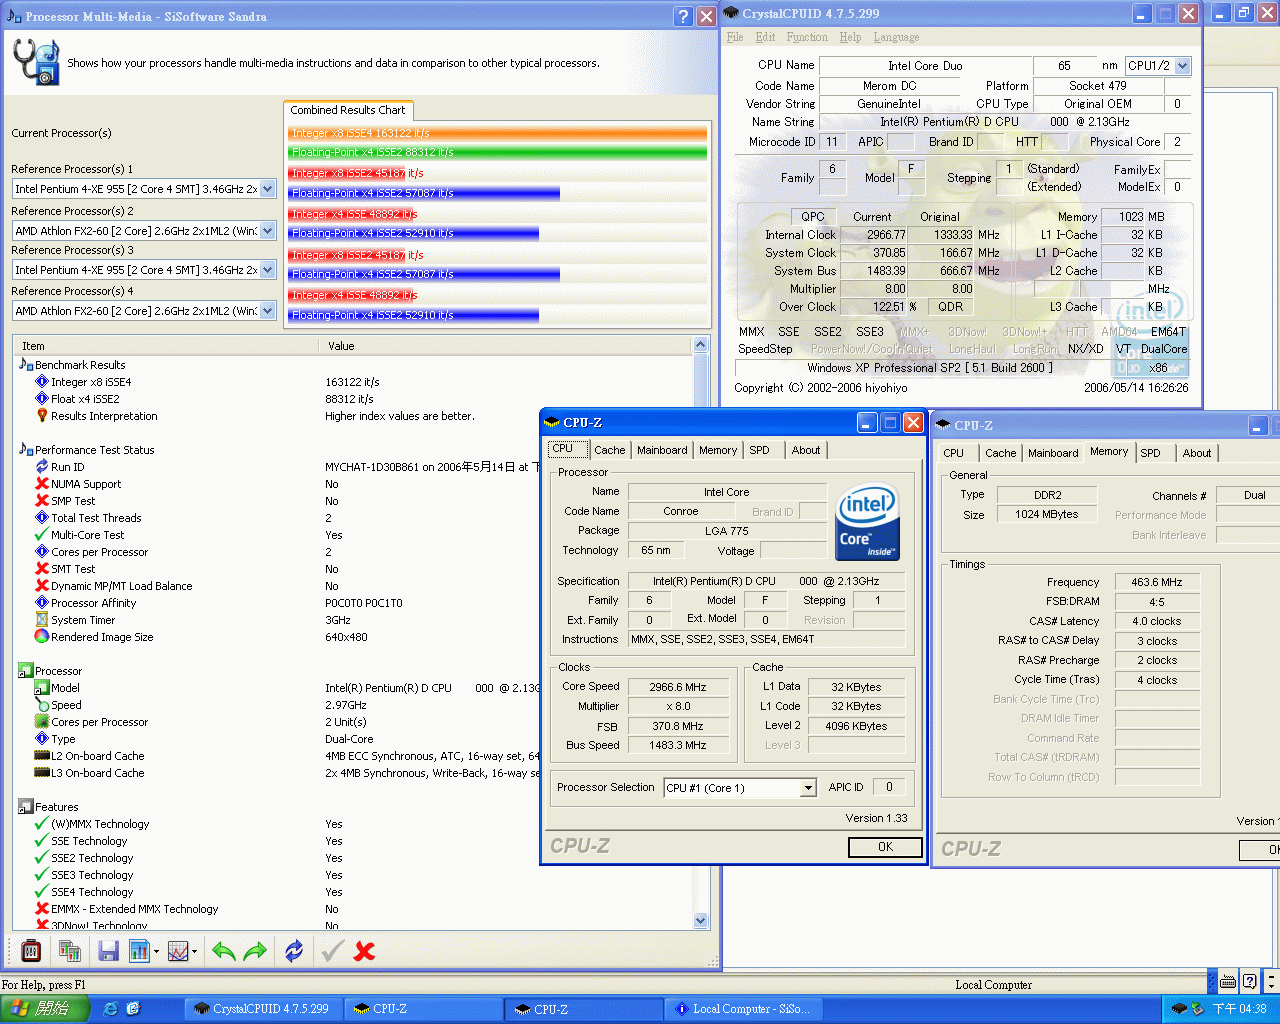Launch Internet Explorer from quick launch

click(x=111, y=1009)
